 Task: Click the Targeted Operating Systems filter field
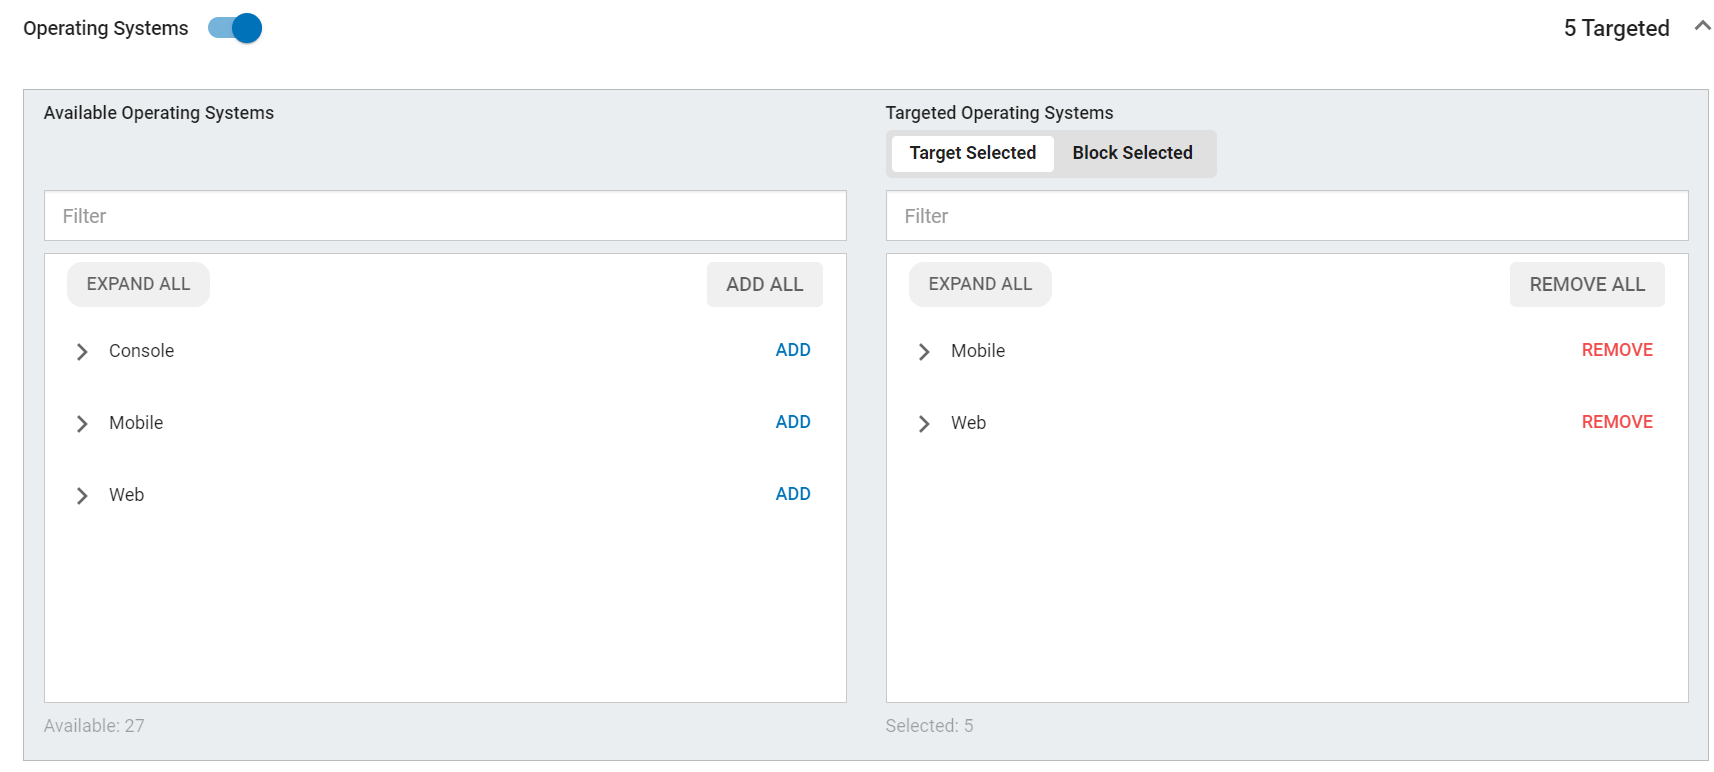(1286, 216)
